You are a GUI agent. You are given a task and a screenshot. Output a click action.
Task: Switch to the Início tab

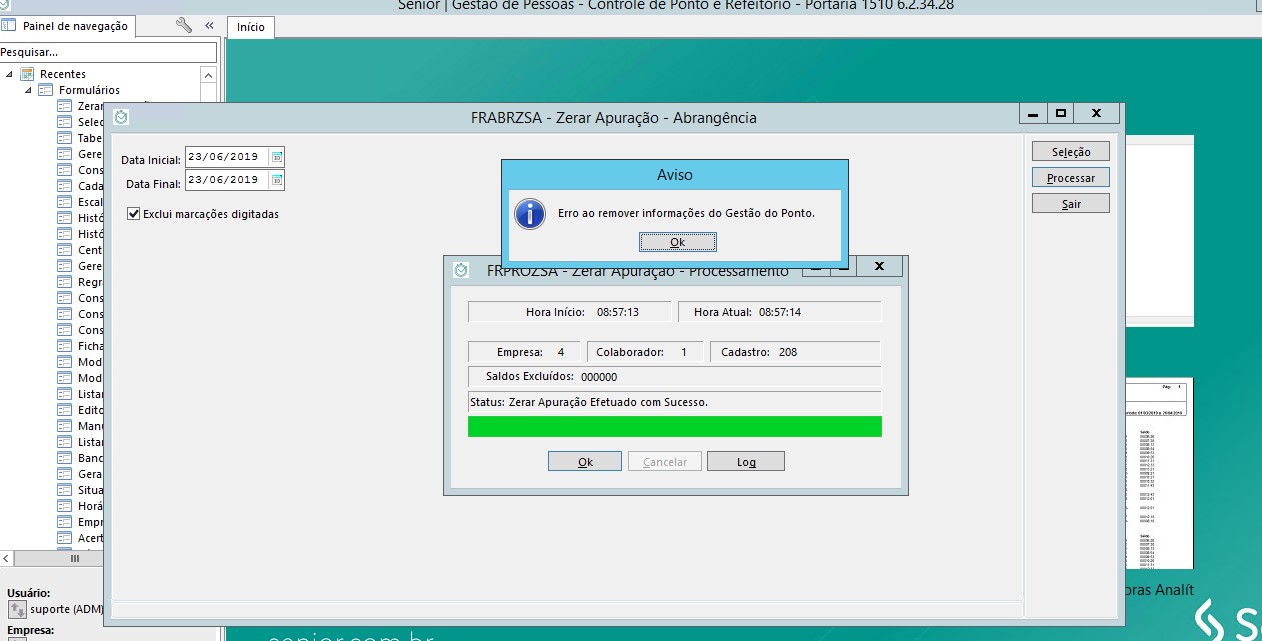tap(250, 27)
